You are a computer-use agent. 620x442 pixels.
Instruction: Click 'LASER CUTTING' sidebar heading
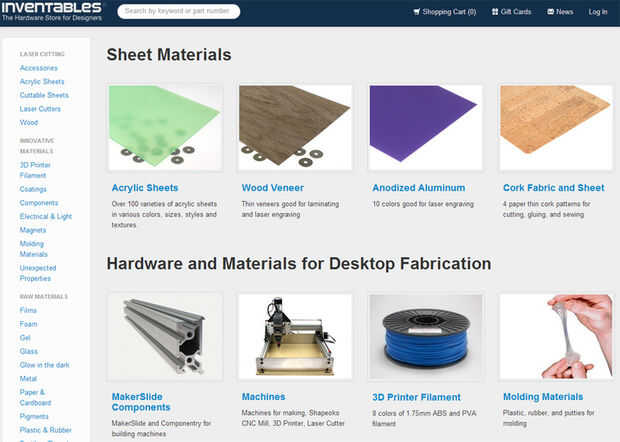coord(42,54)
